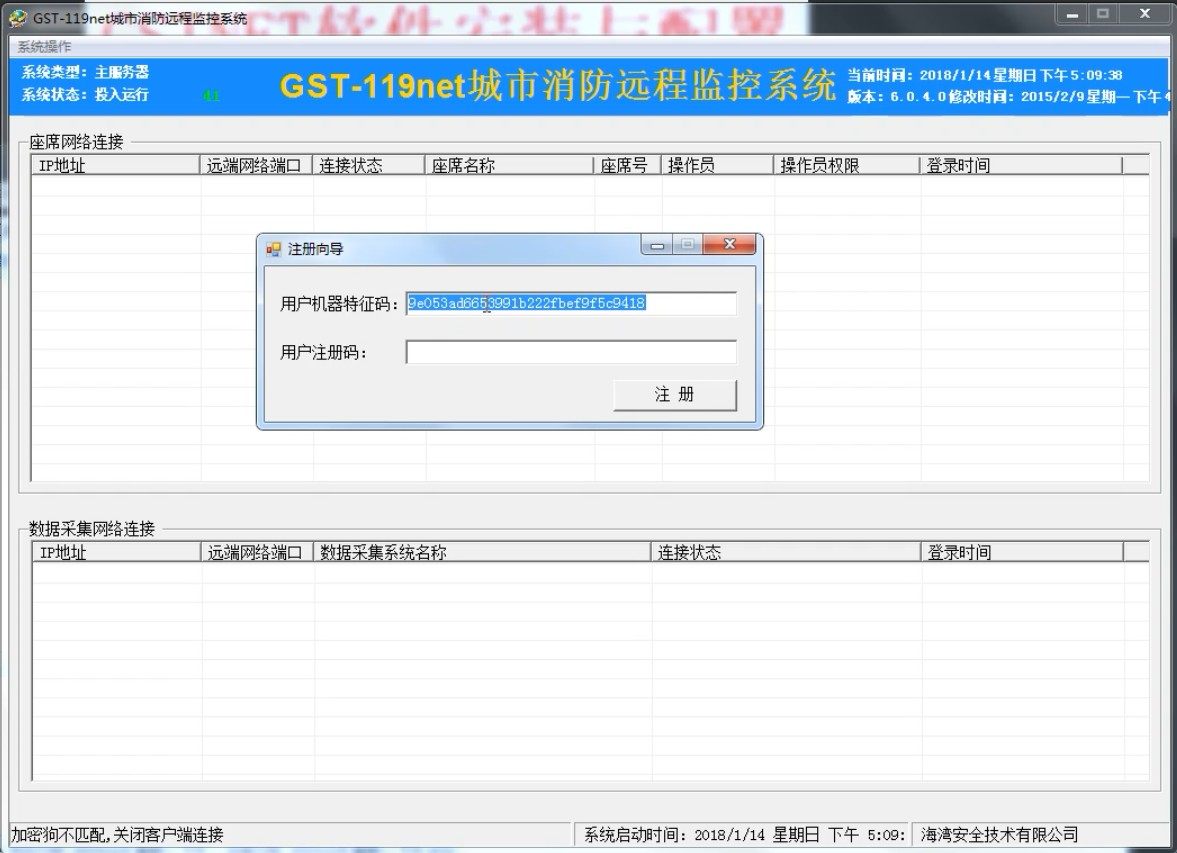Viewport: 1177px width, 853px height.
Task: Click the 注册向导 dialog title icon
Action: point(273,249)
